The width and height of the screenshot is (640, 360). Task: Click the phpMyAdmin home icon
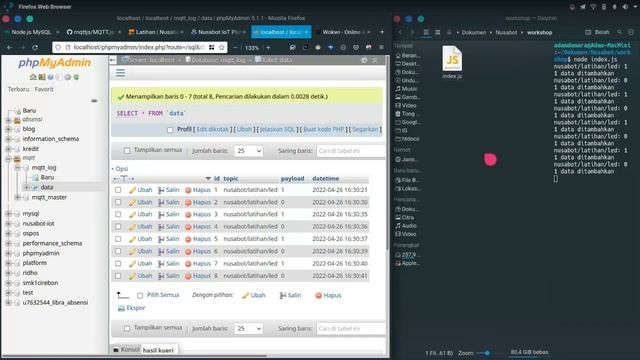coord(33,77)
